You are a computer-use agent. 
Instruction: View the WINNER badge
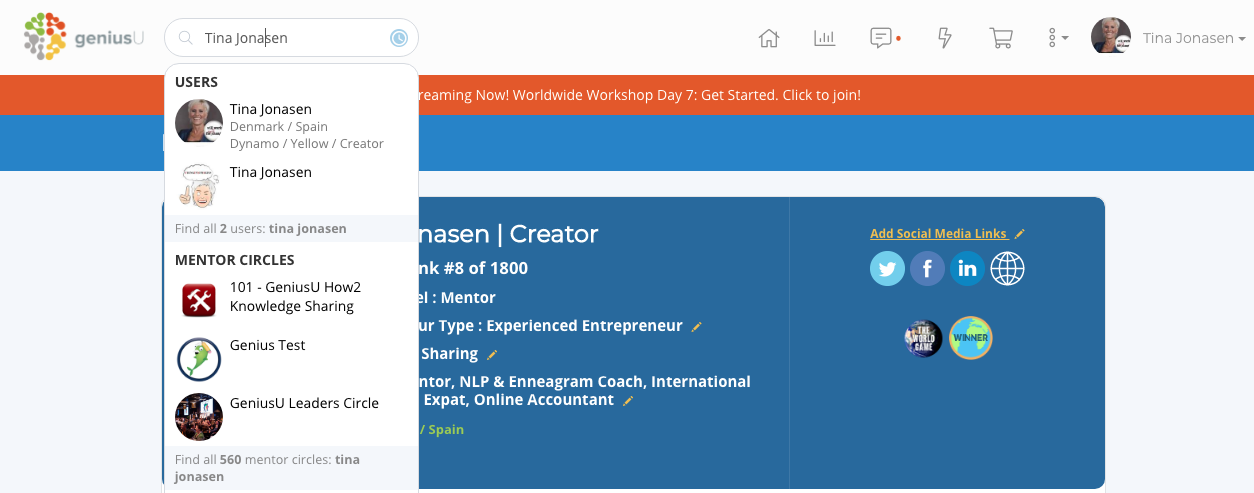point(970,338)
